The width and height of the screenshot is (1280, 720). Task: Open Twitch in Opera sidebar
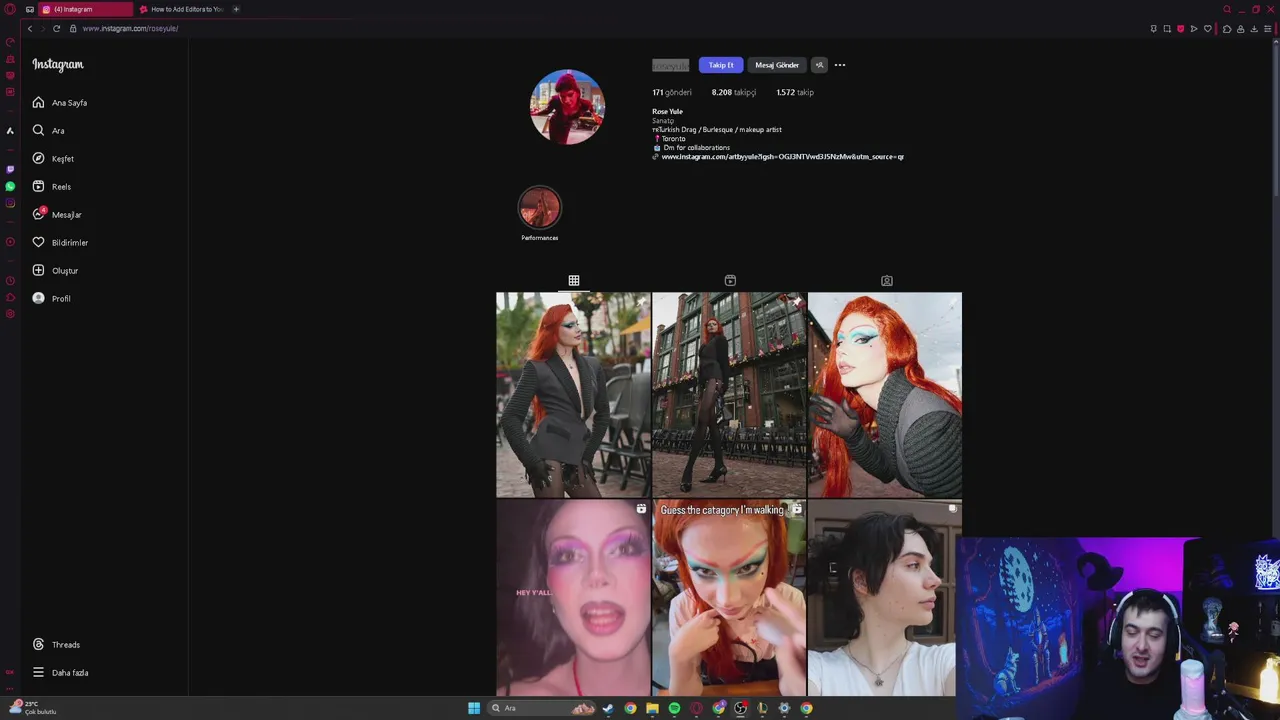[10, 169]
